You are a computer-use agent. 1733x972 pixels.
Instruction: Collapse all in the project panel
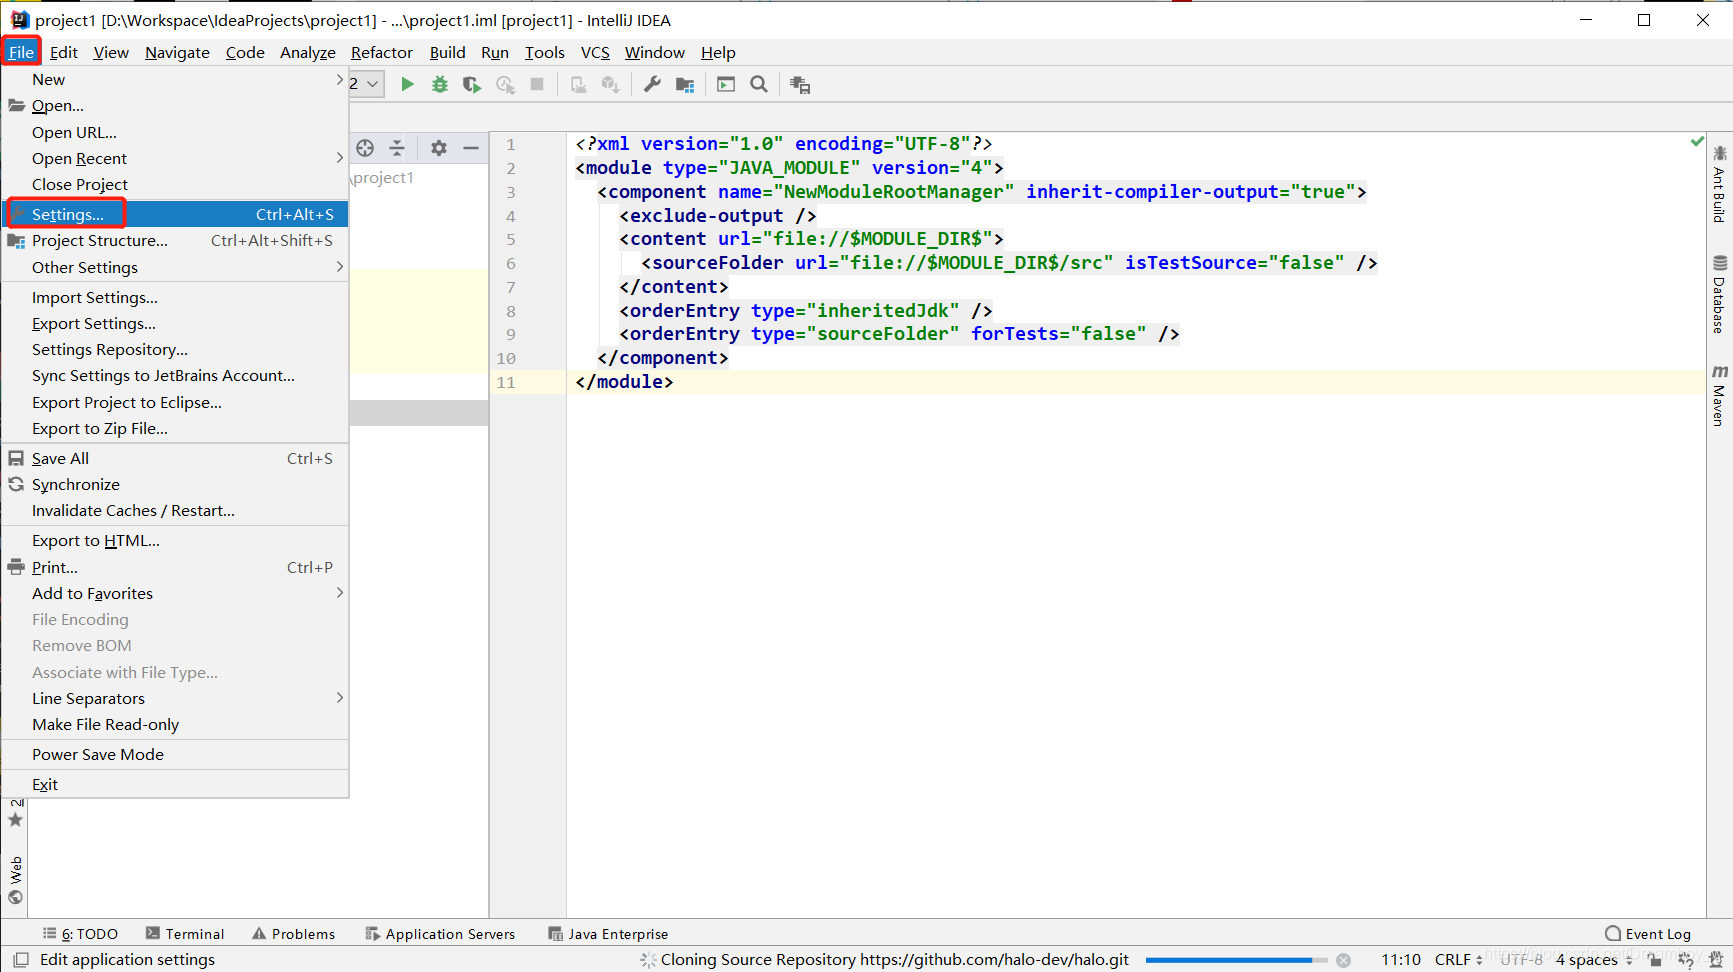pyautogui.click(x=397, y=148)
